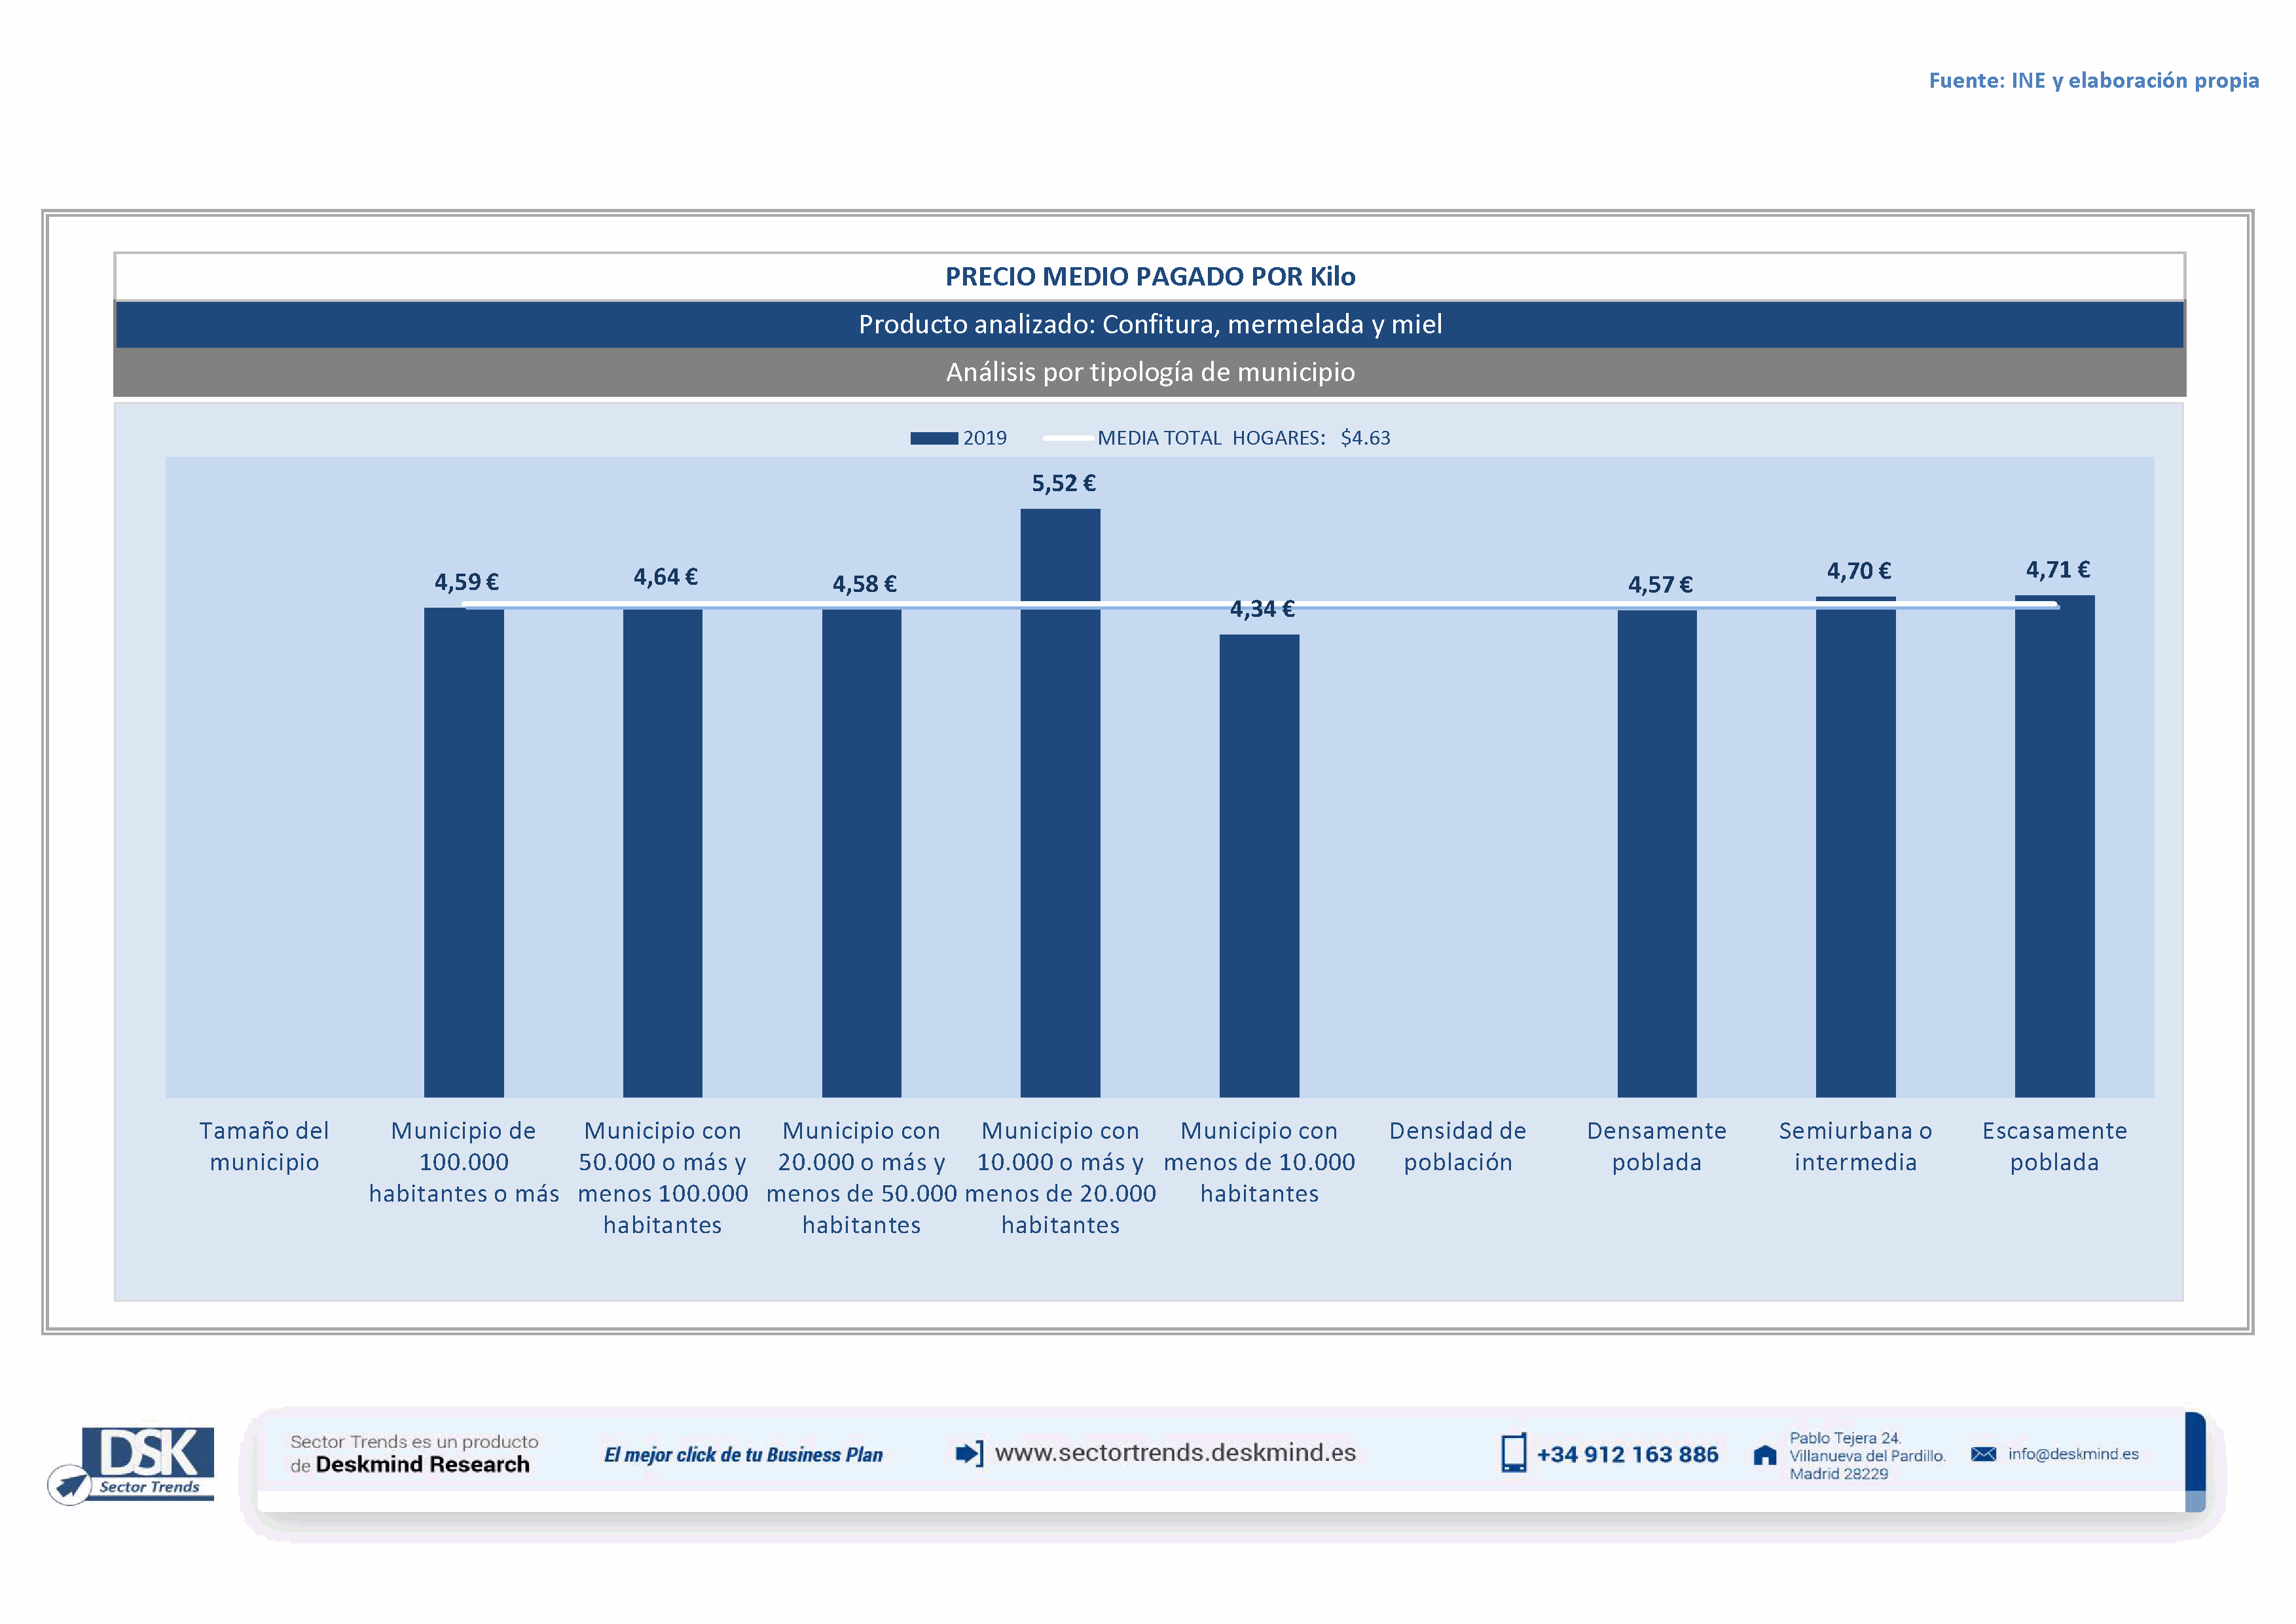Click the 2019 legend color swatch
This screenshot has height=1624, width=2296.
933,438
